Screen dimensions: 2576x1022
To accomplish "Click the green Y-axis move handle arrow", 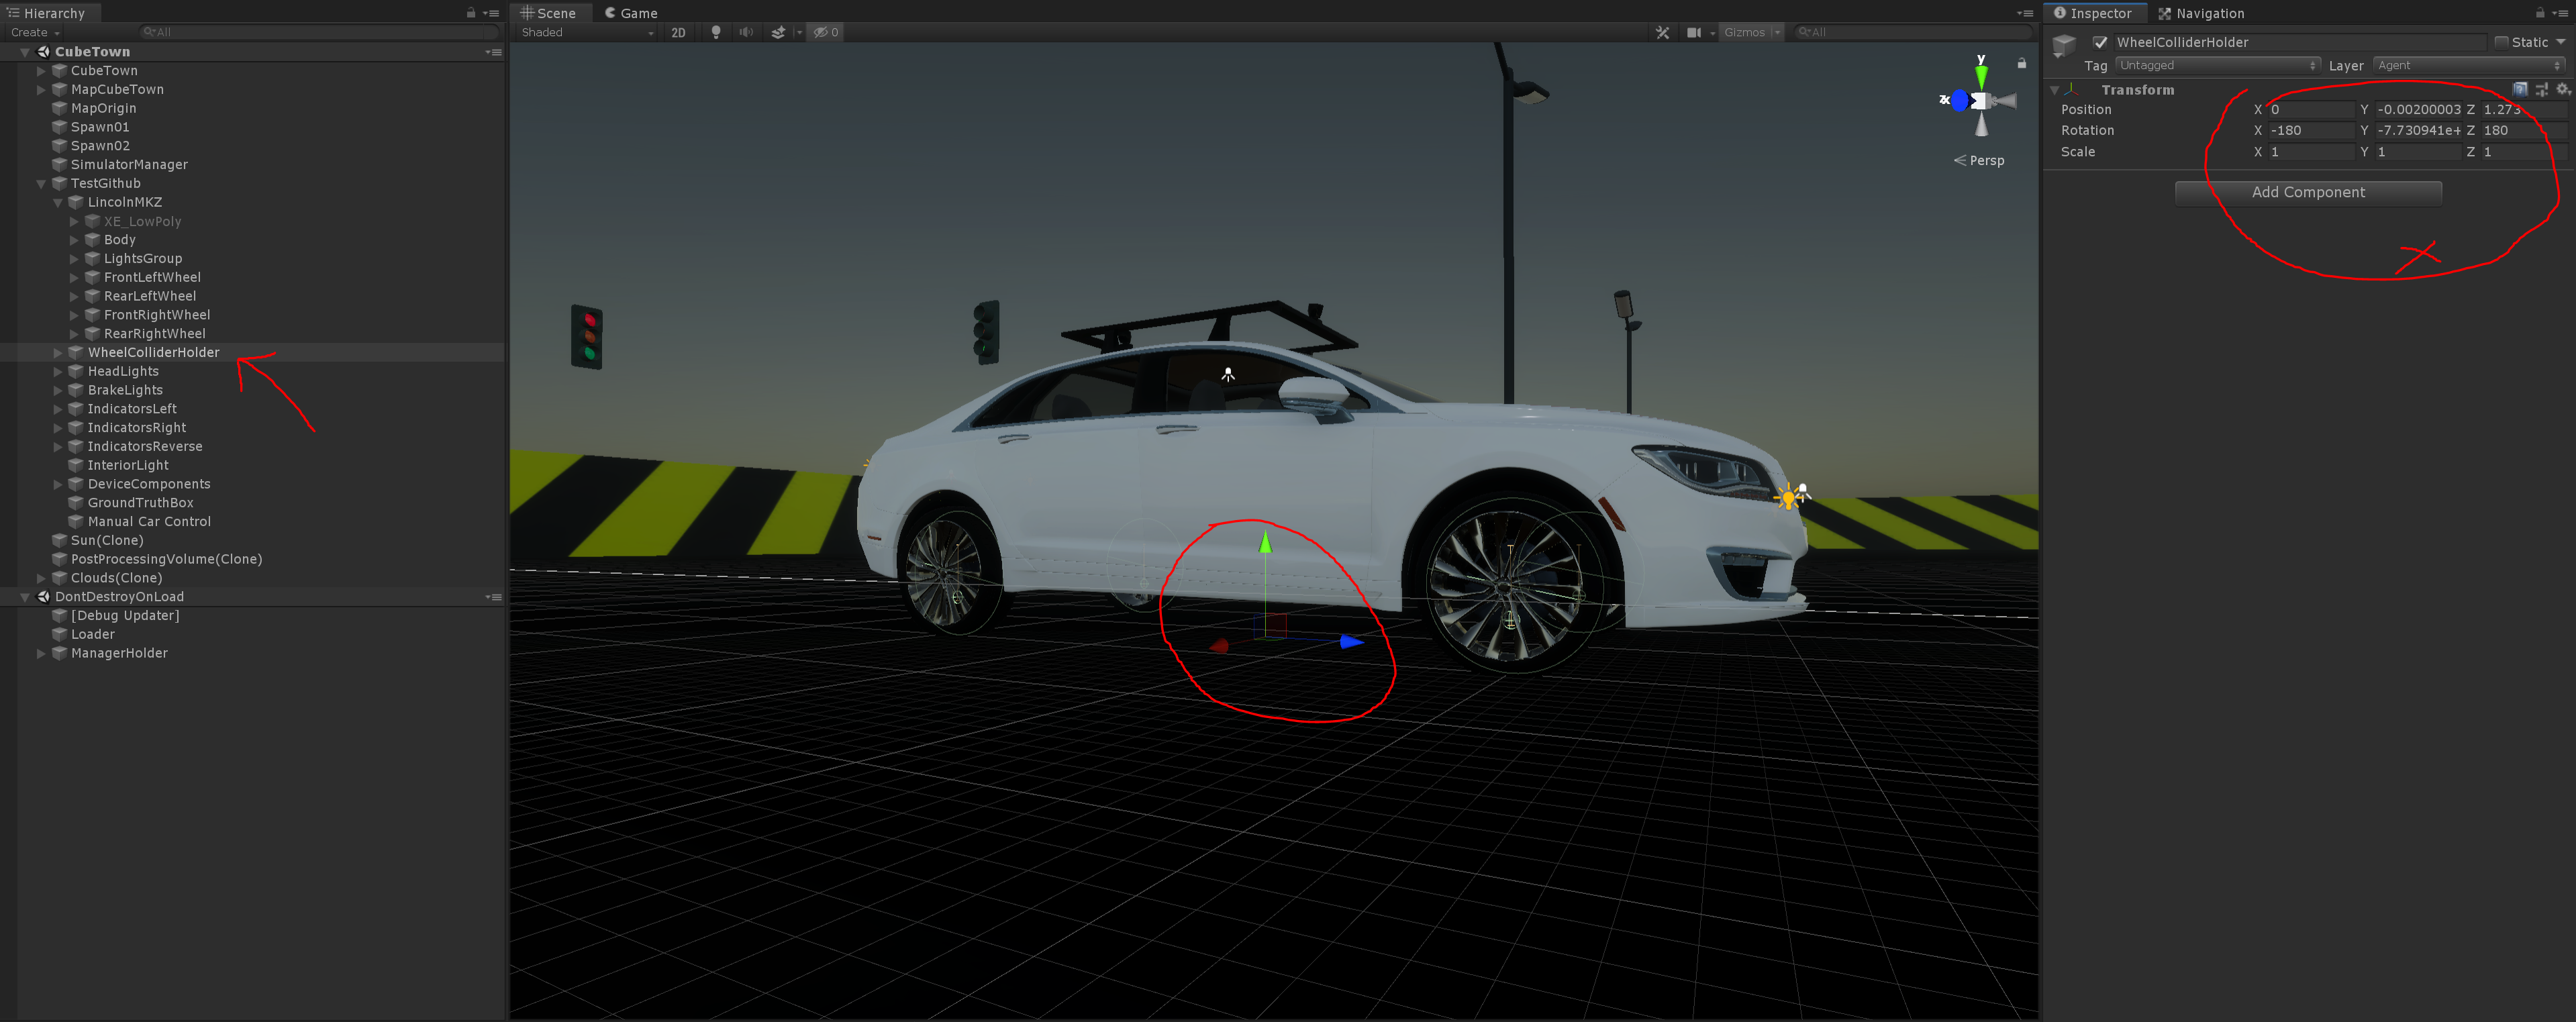I will pos(1265,541).
